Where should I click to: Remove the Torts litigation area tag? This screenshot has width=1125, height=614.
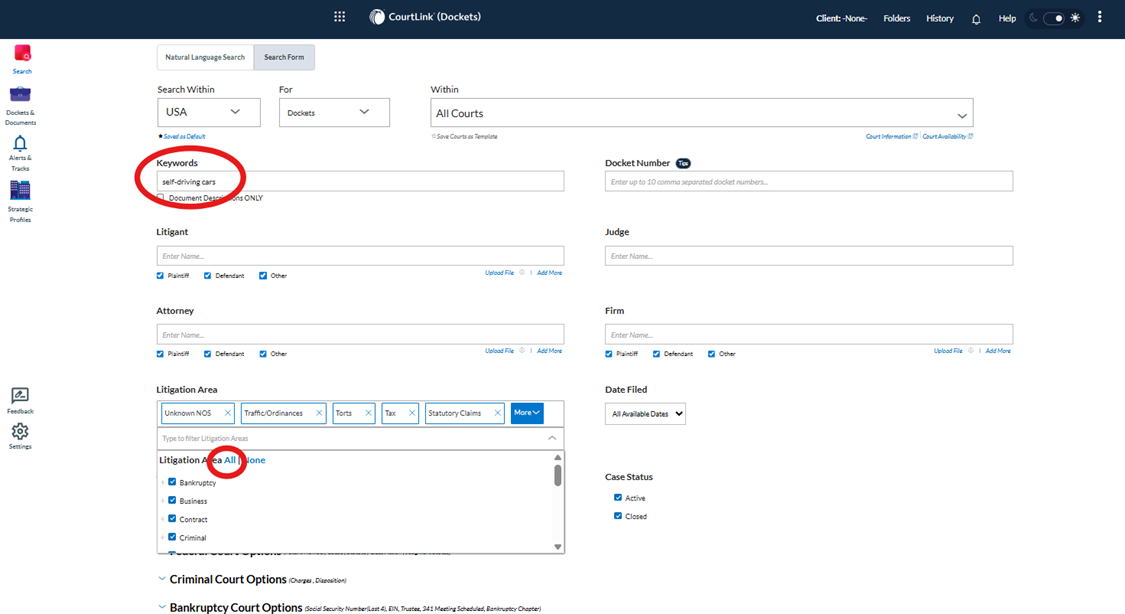(368, 413)
